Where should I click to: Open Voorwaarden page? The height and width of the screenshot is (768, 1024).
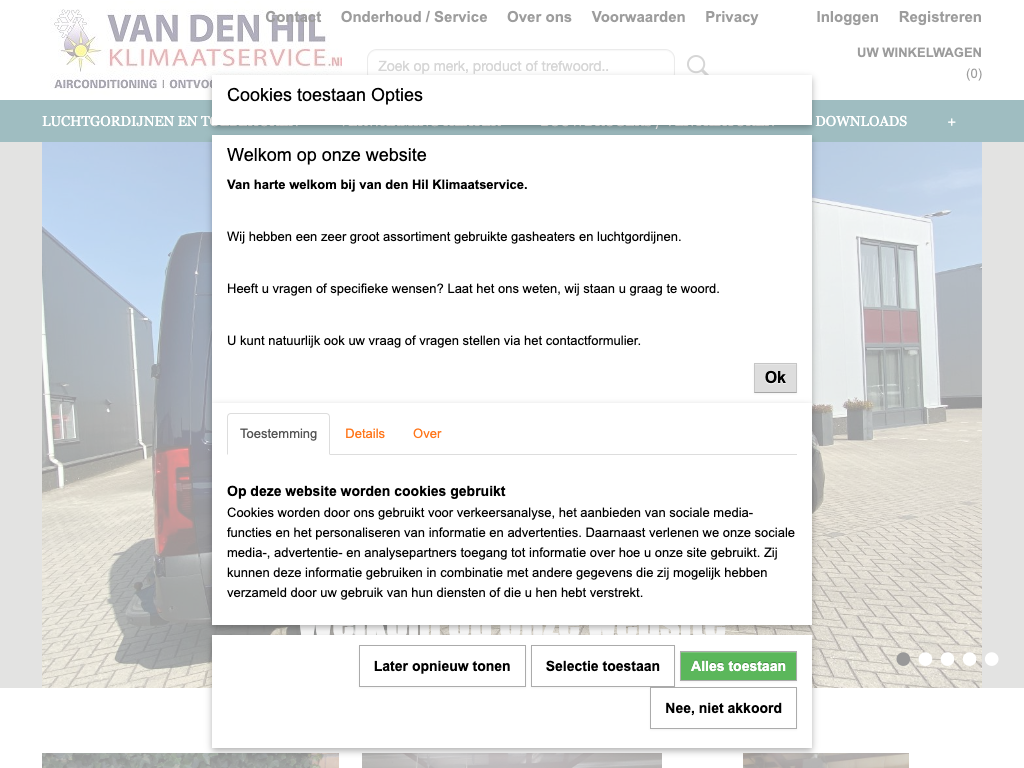pyautogui.click(x=639, y=17)
